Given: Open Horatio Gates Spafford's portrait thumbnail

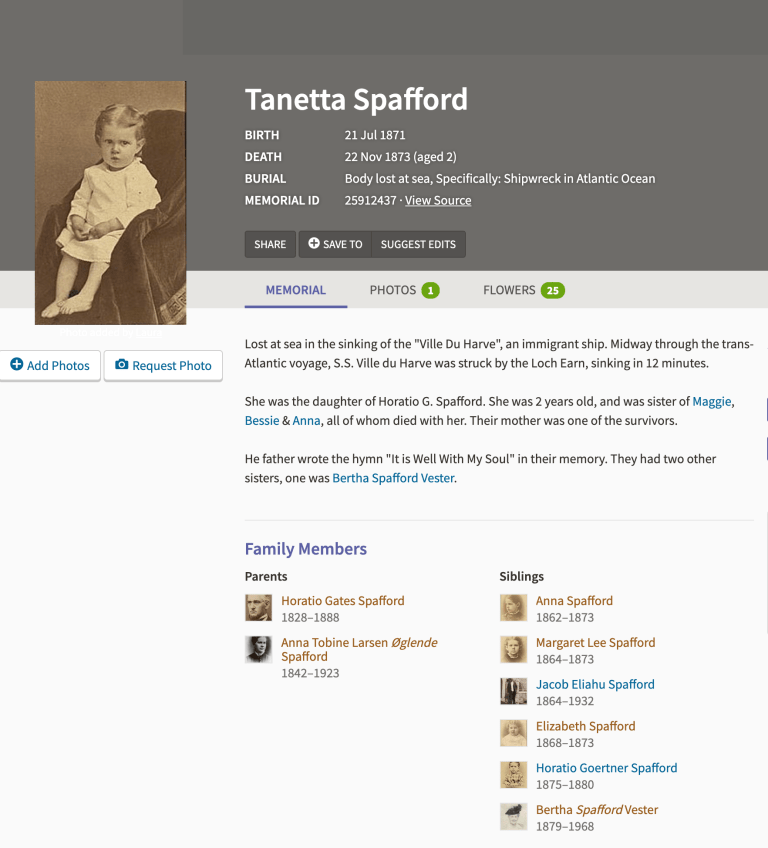Looking at the screenshot, I should [x=259, y=608].
